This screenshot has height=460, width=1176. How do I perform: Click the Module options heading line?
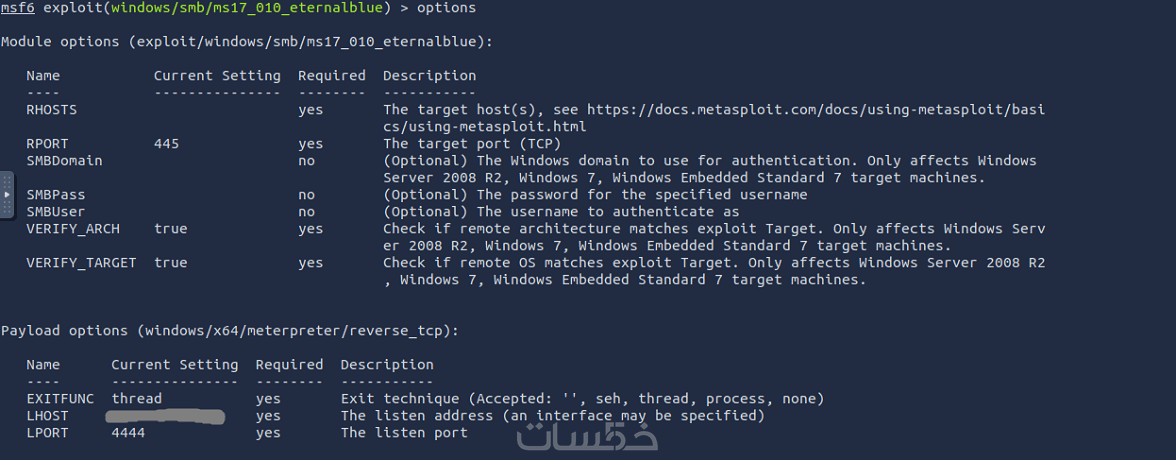pyautogui.click(x=246, y=42)
